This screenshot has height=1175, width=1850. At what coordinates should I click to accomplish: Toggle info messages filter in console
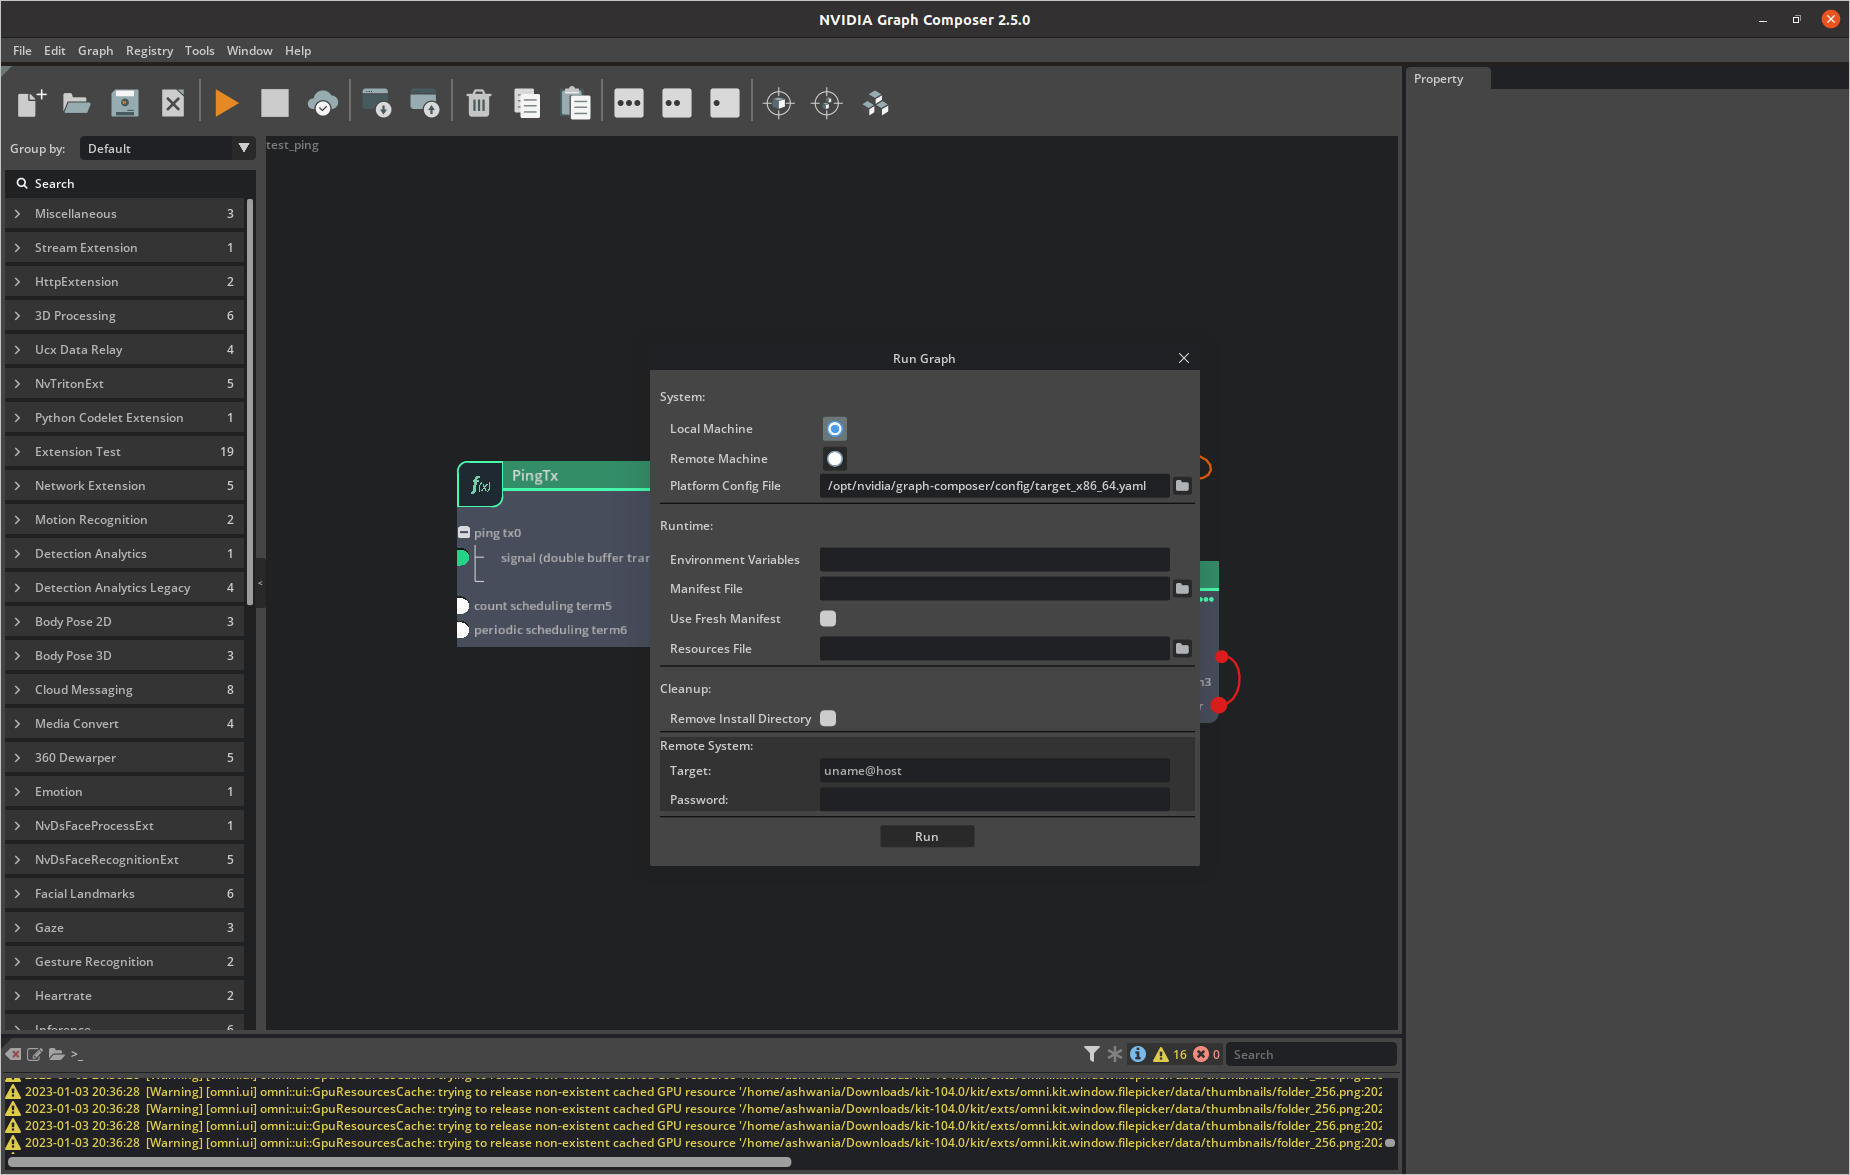pos(1138,1054)
